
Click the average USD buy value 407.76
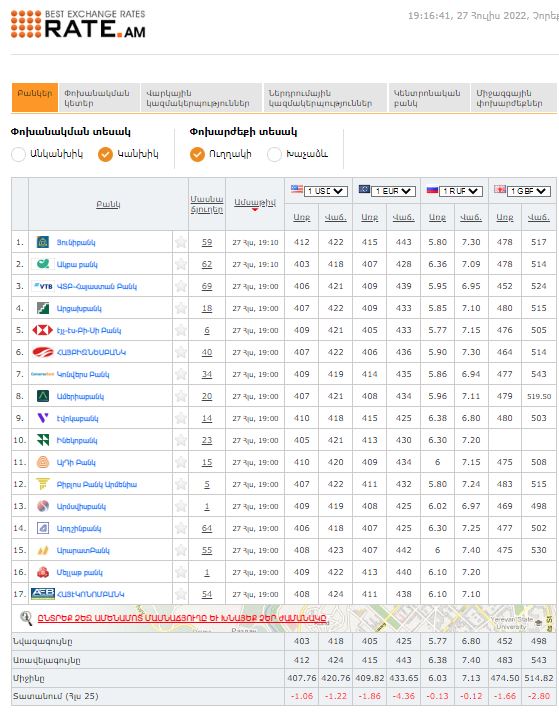(302, 678)
